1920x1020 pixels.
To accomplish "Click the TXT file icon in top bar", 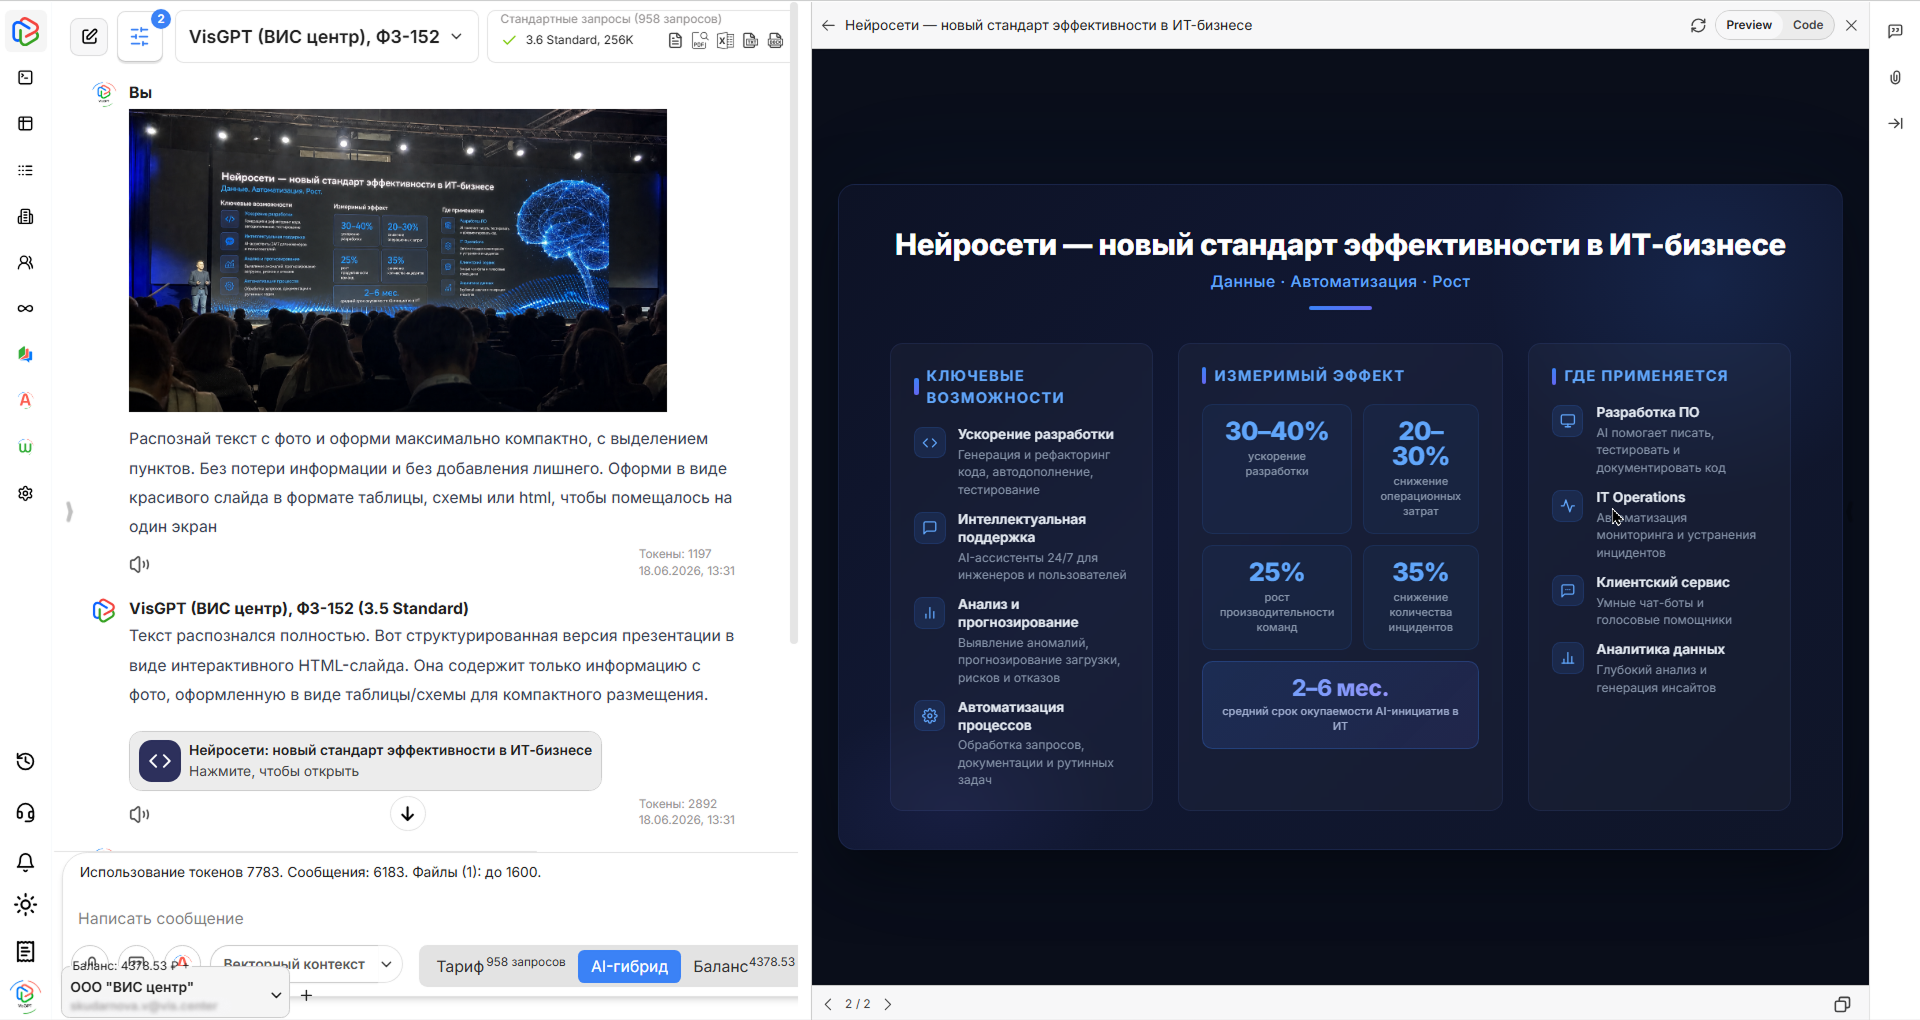I will (750, 41).
